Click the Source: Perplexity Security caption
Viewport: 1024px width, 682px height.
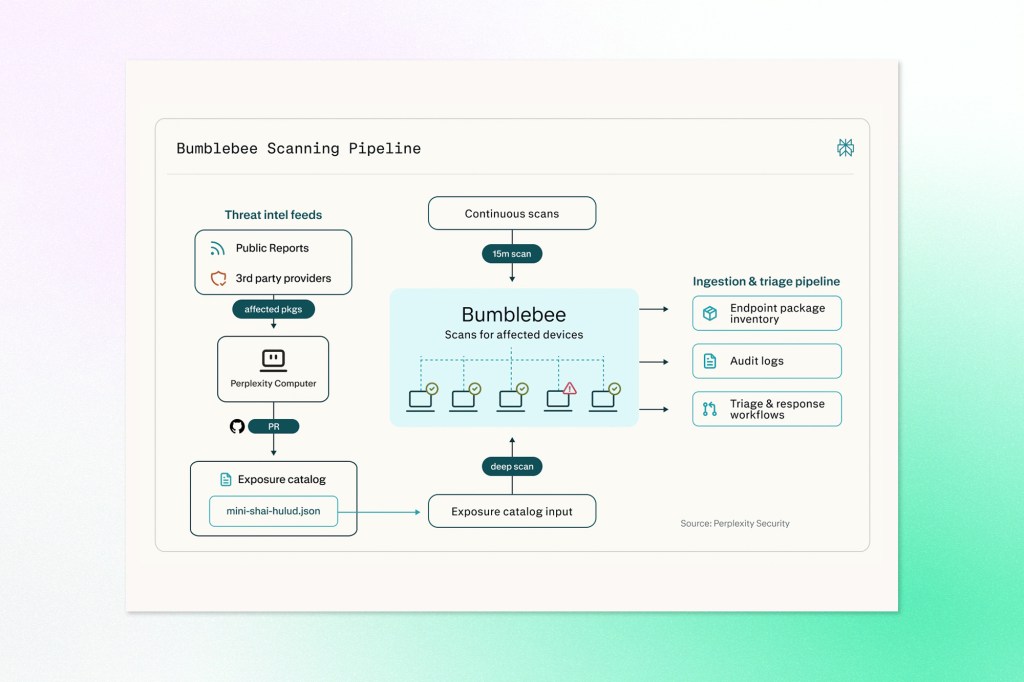pyautogui.click(x=735, y=523)
